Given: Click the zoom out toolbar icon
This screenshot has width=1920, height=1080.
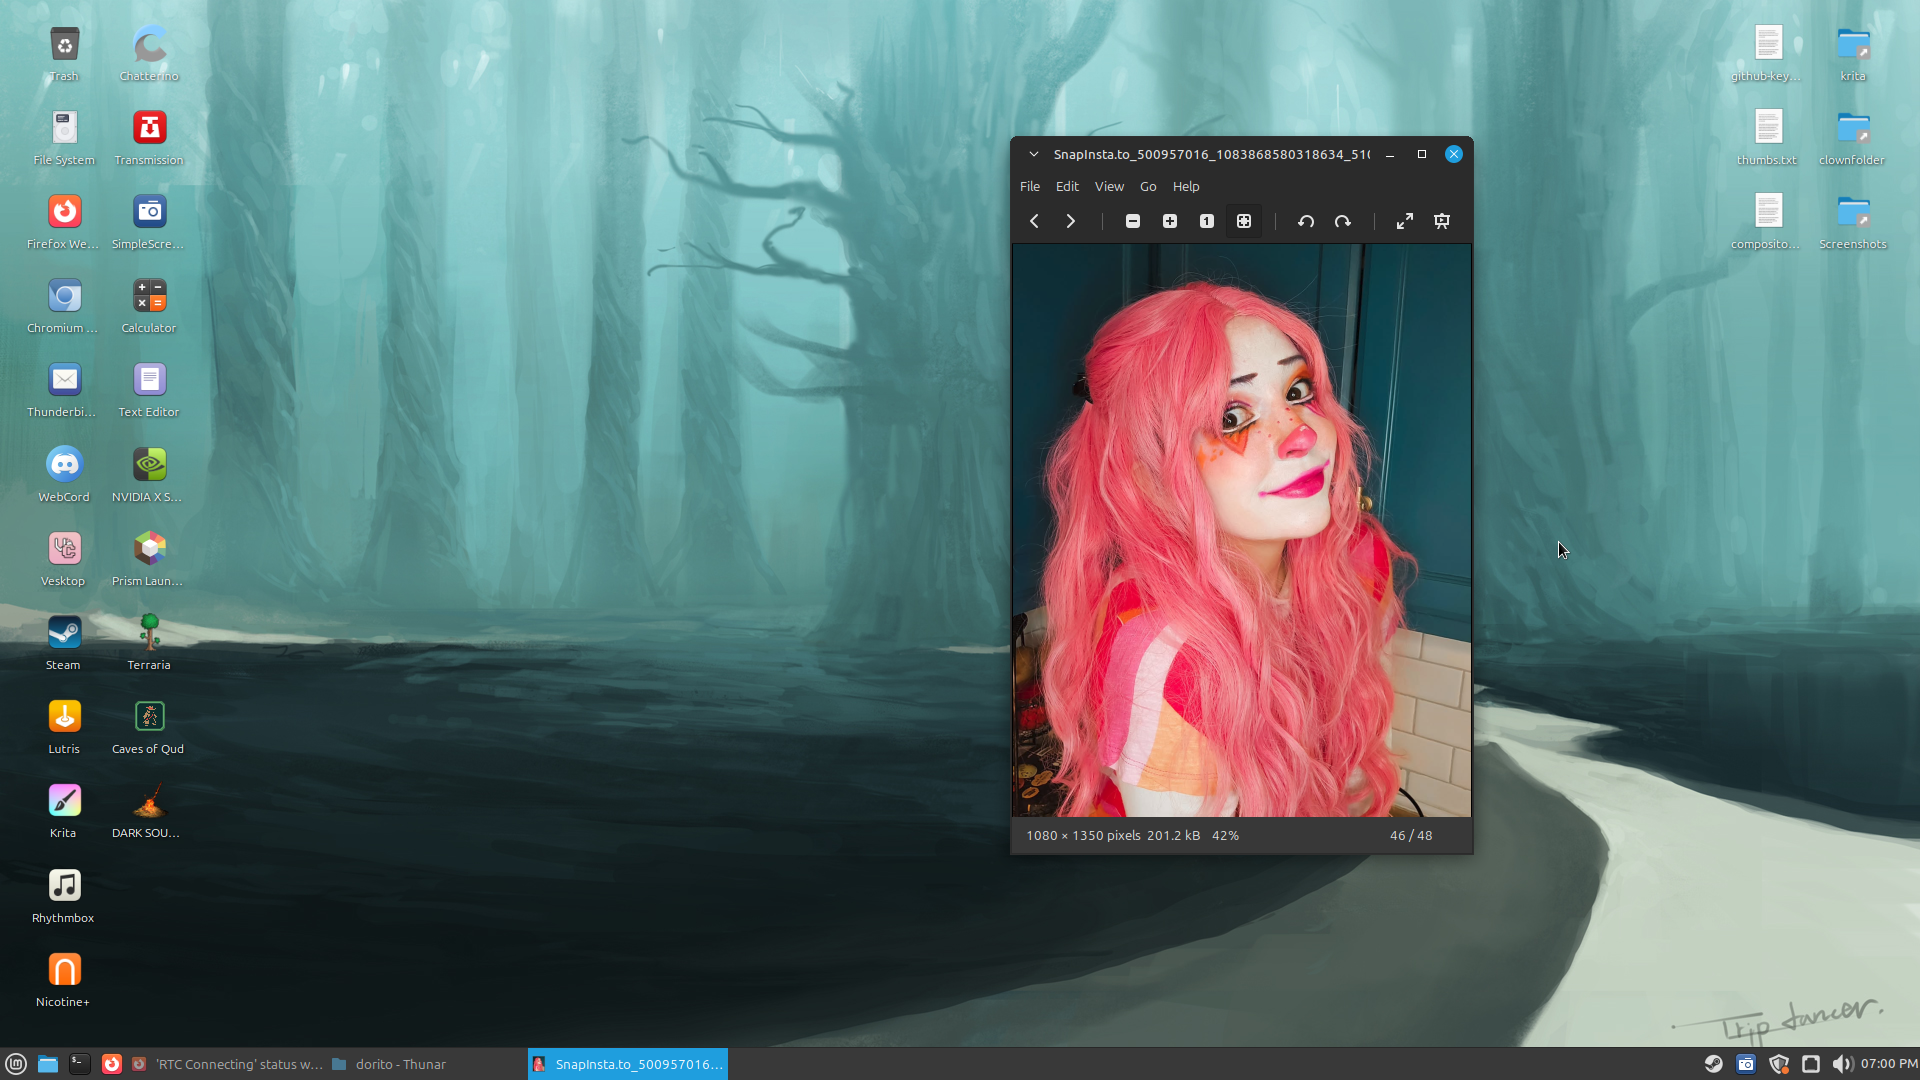Looking at the screenshot, I should [x=1133, y=221].
